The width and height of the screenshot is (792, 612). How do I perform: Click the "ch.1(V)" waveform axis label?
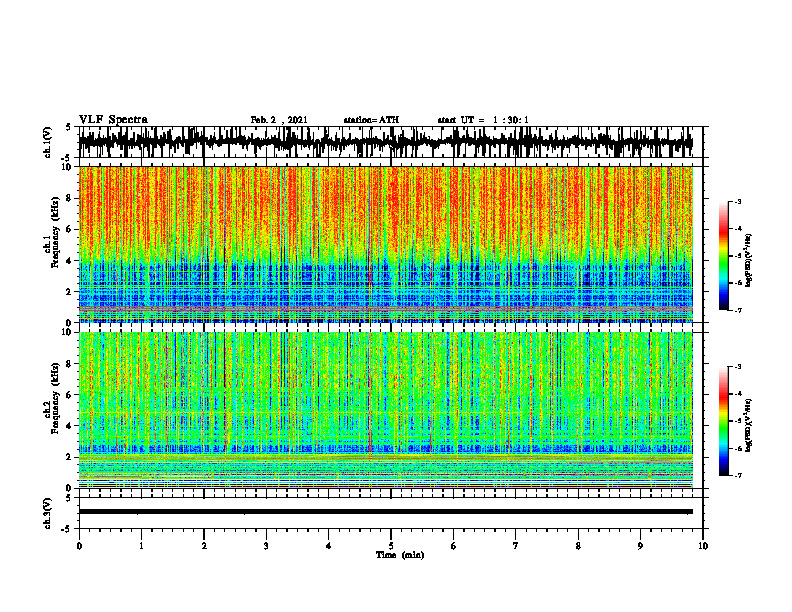click(x=48, y=142)
